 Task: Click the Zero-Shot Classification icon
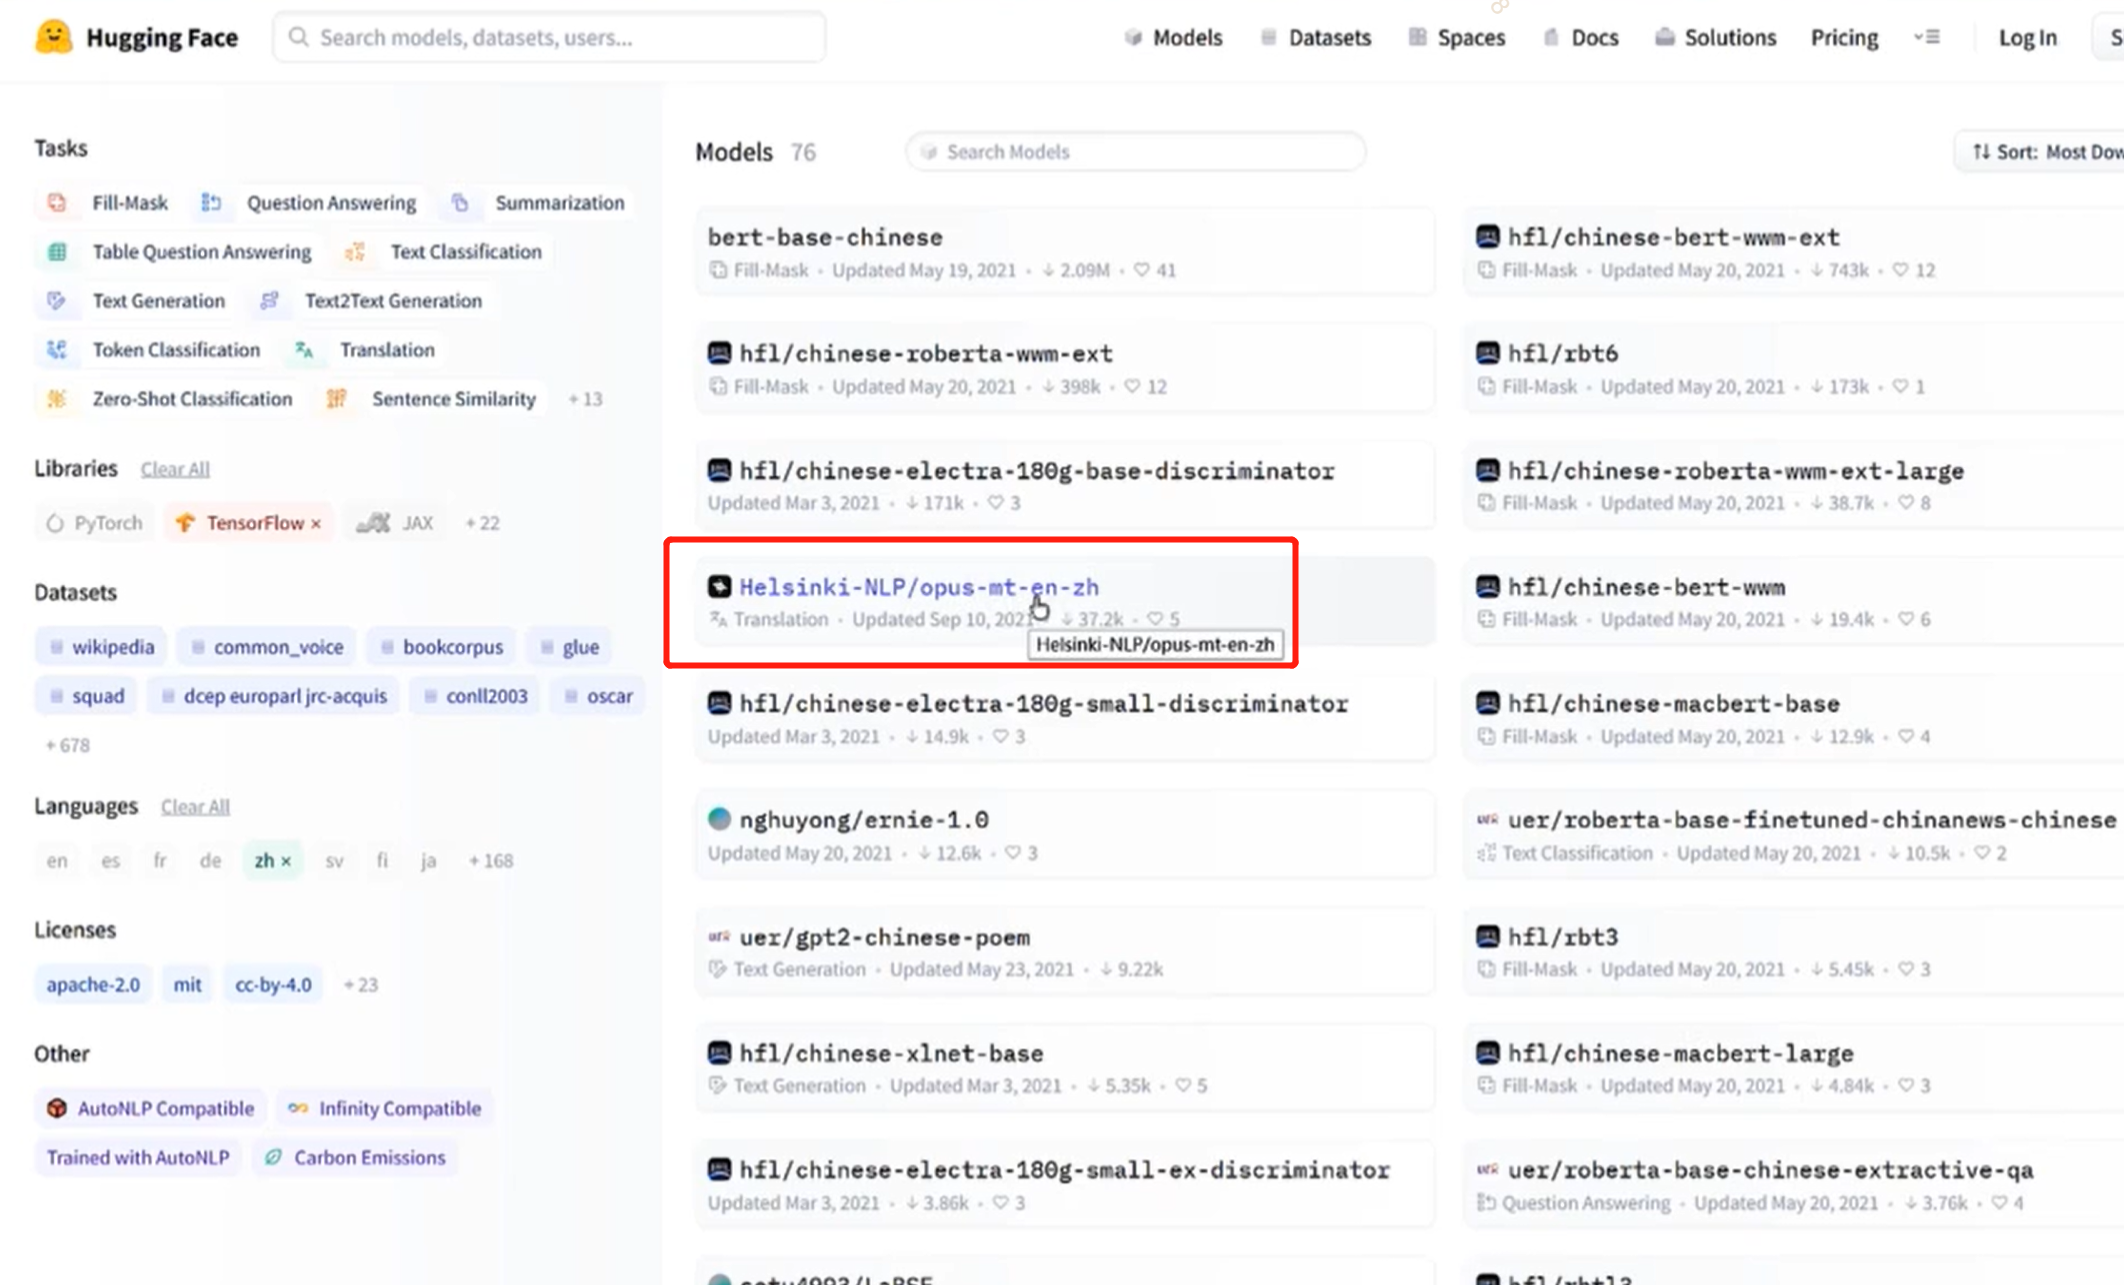pyautogui.click(x=57, y=399)
